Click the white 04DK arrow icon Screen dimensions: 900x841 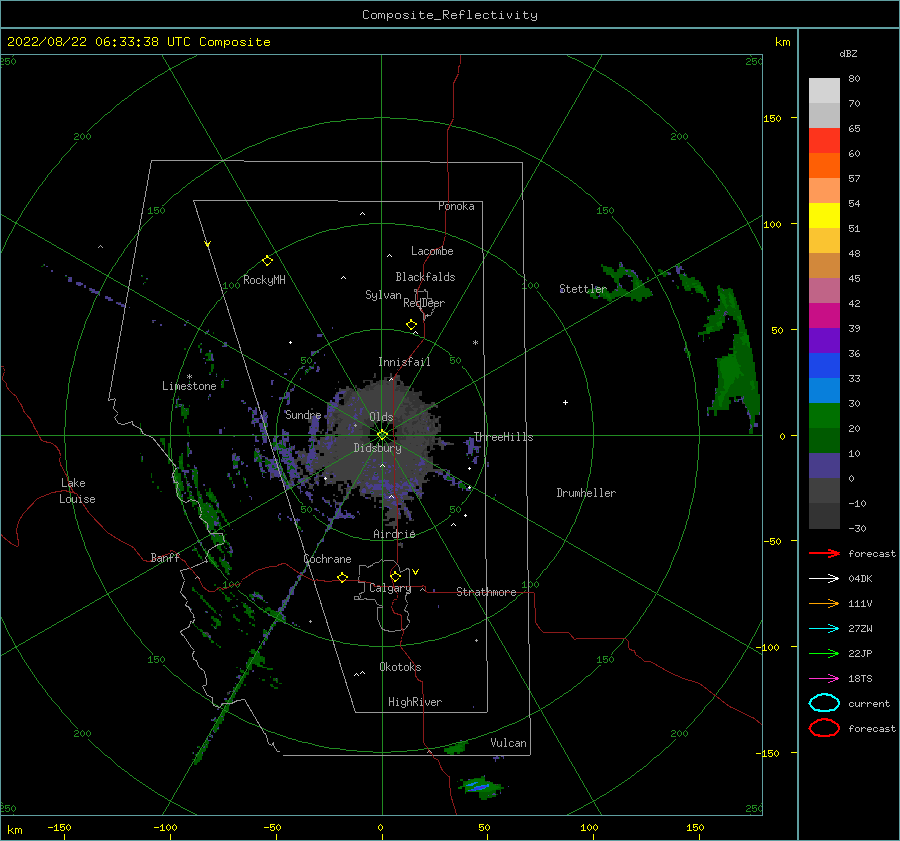pos(824,579)
